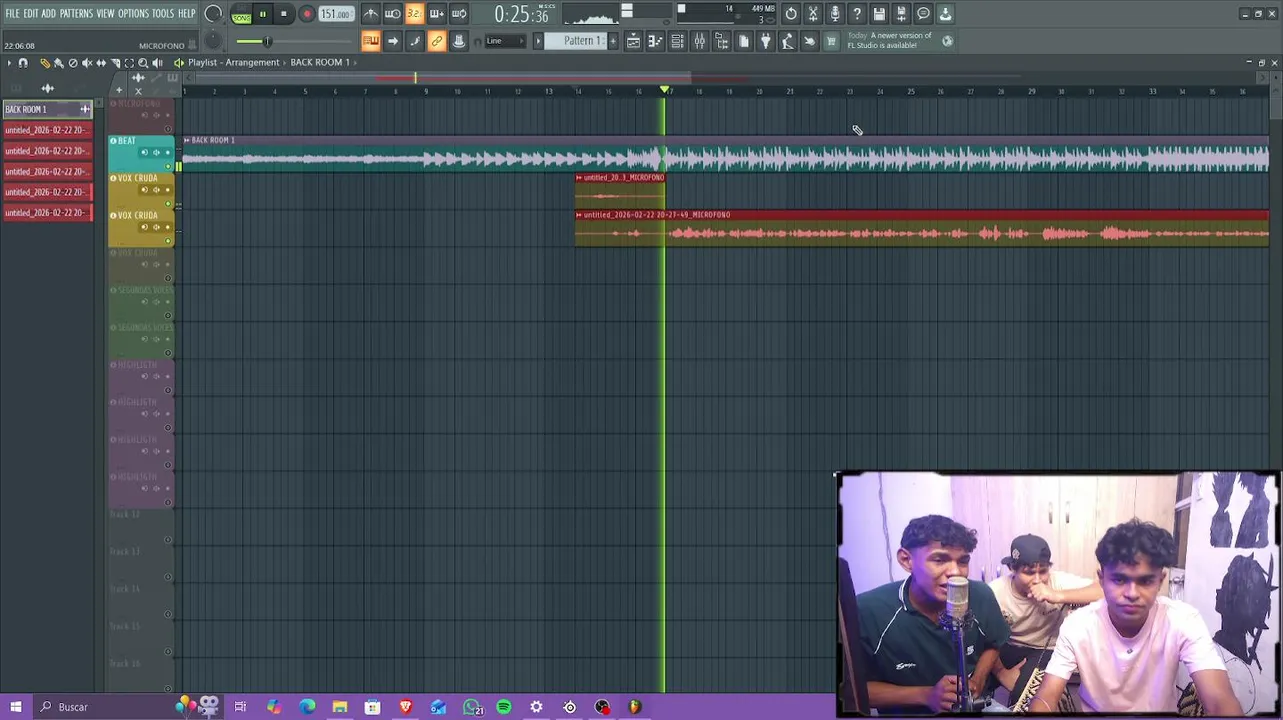Open the help question mark icon

(857, 14)
